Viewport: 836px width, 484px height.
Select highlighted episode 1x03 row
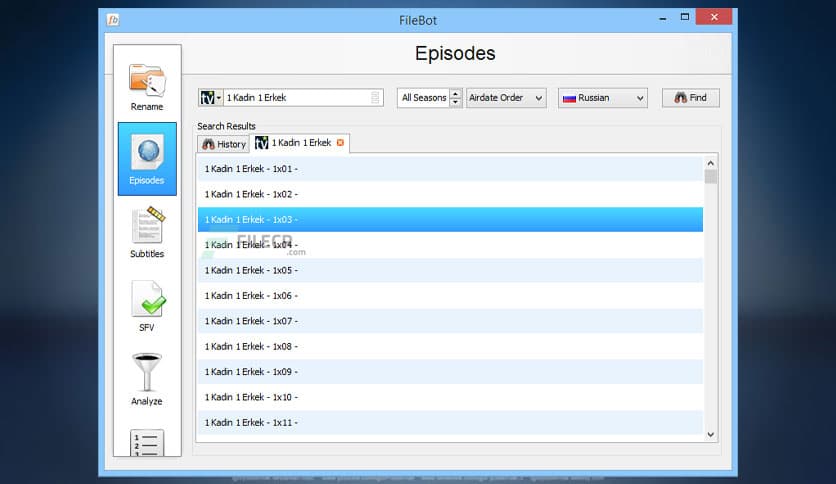coord(450,220)
